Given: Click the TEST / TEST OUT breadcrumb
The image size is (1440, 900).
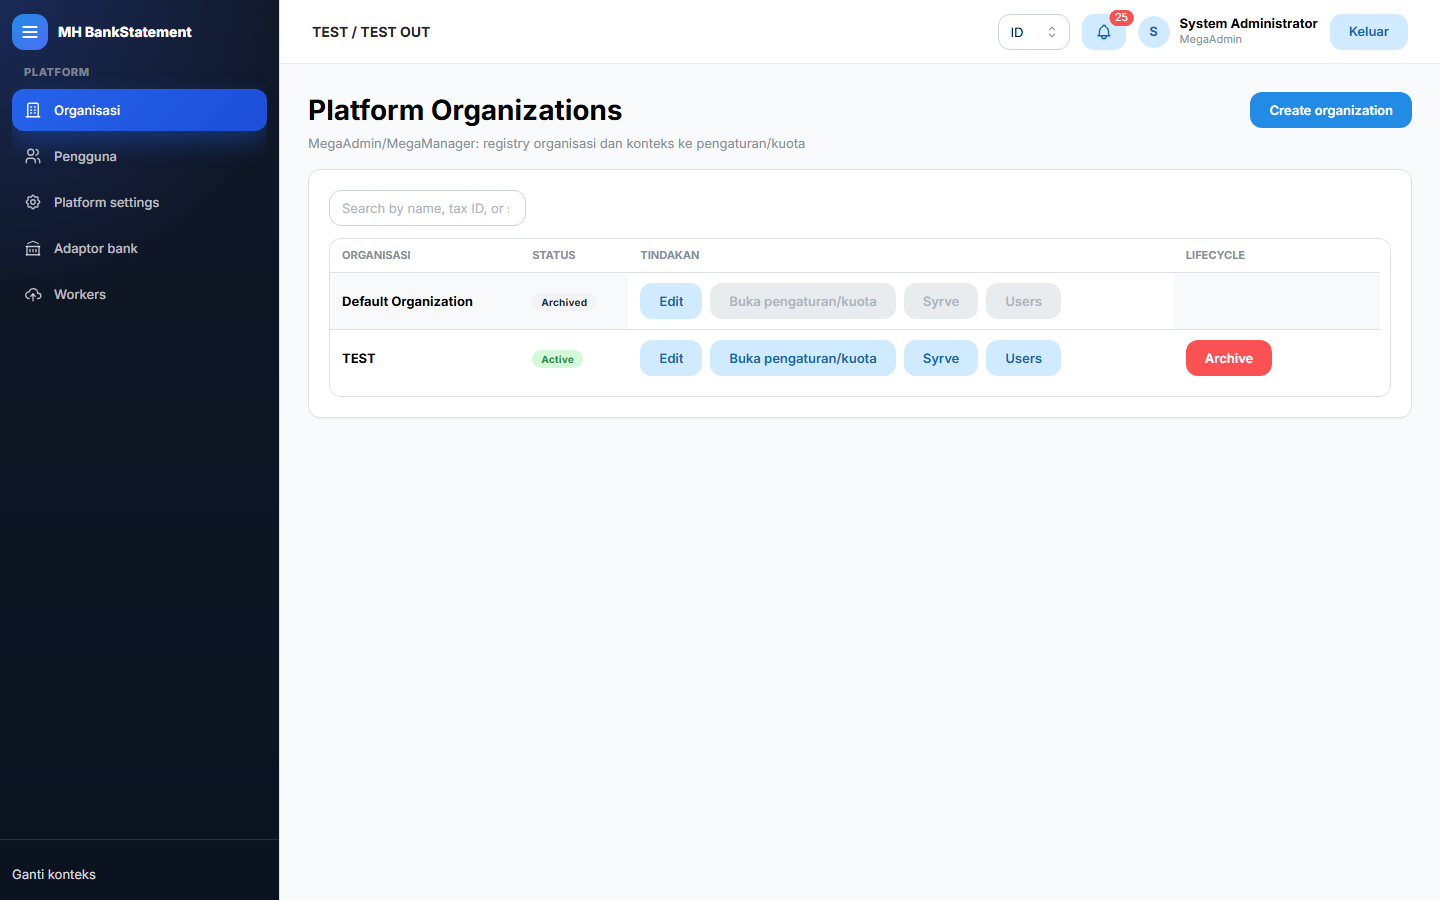Looking at the screenshot, I should click(x=371, y=32).
